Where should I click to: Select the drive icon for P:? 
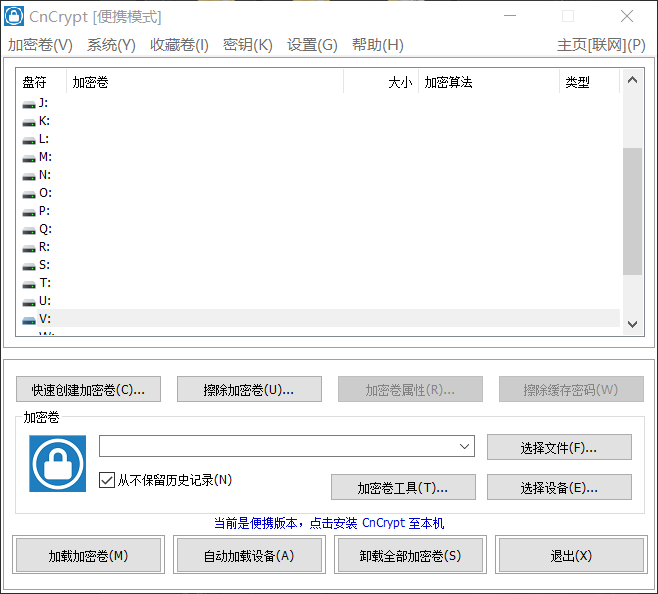tap(29, 213)
